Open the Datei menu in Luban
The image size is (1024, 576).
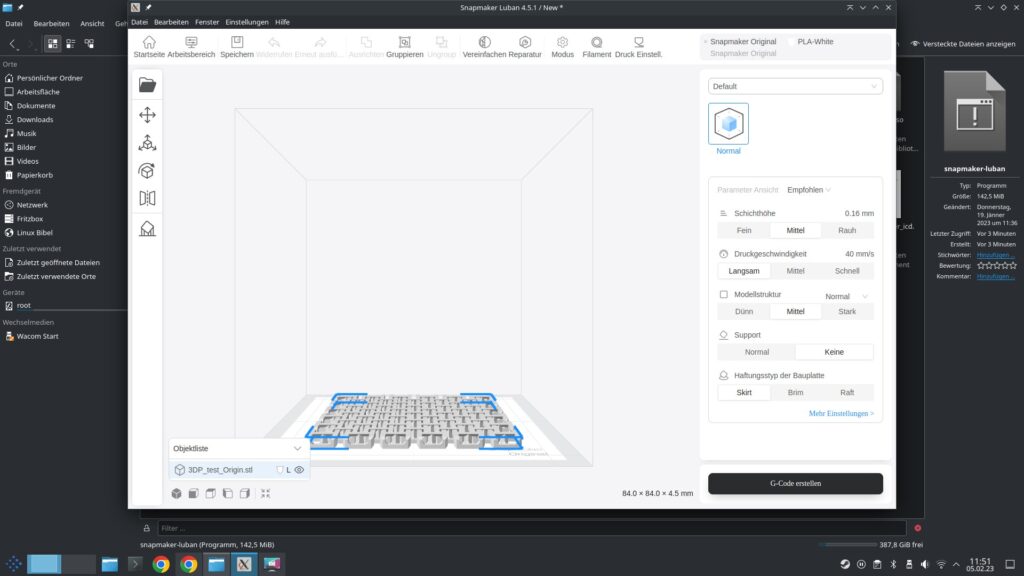(139, 22)
